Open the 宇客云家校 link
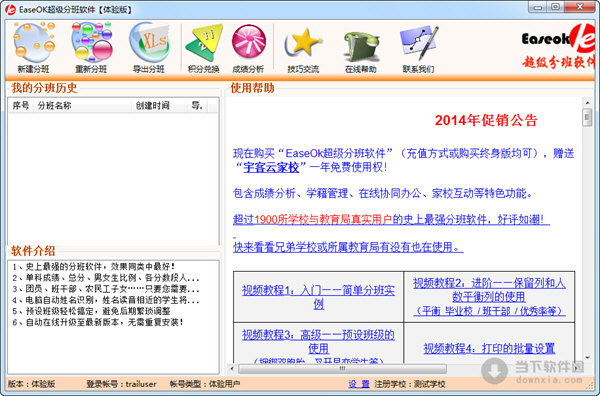Image resolution: width=600 pixels, height=396 pixels. point(271,167)
